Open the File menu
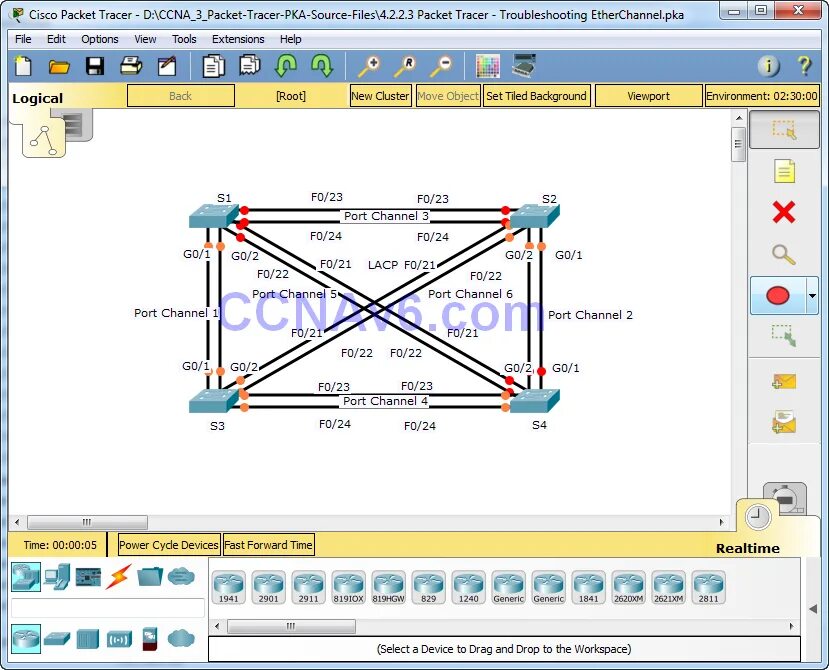829x670 pixels. (23, 39)
